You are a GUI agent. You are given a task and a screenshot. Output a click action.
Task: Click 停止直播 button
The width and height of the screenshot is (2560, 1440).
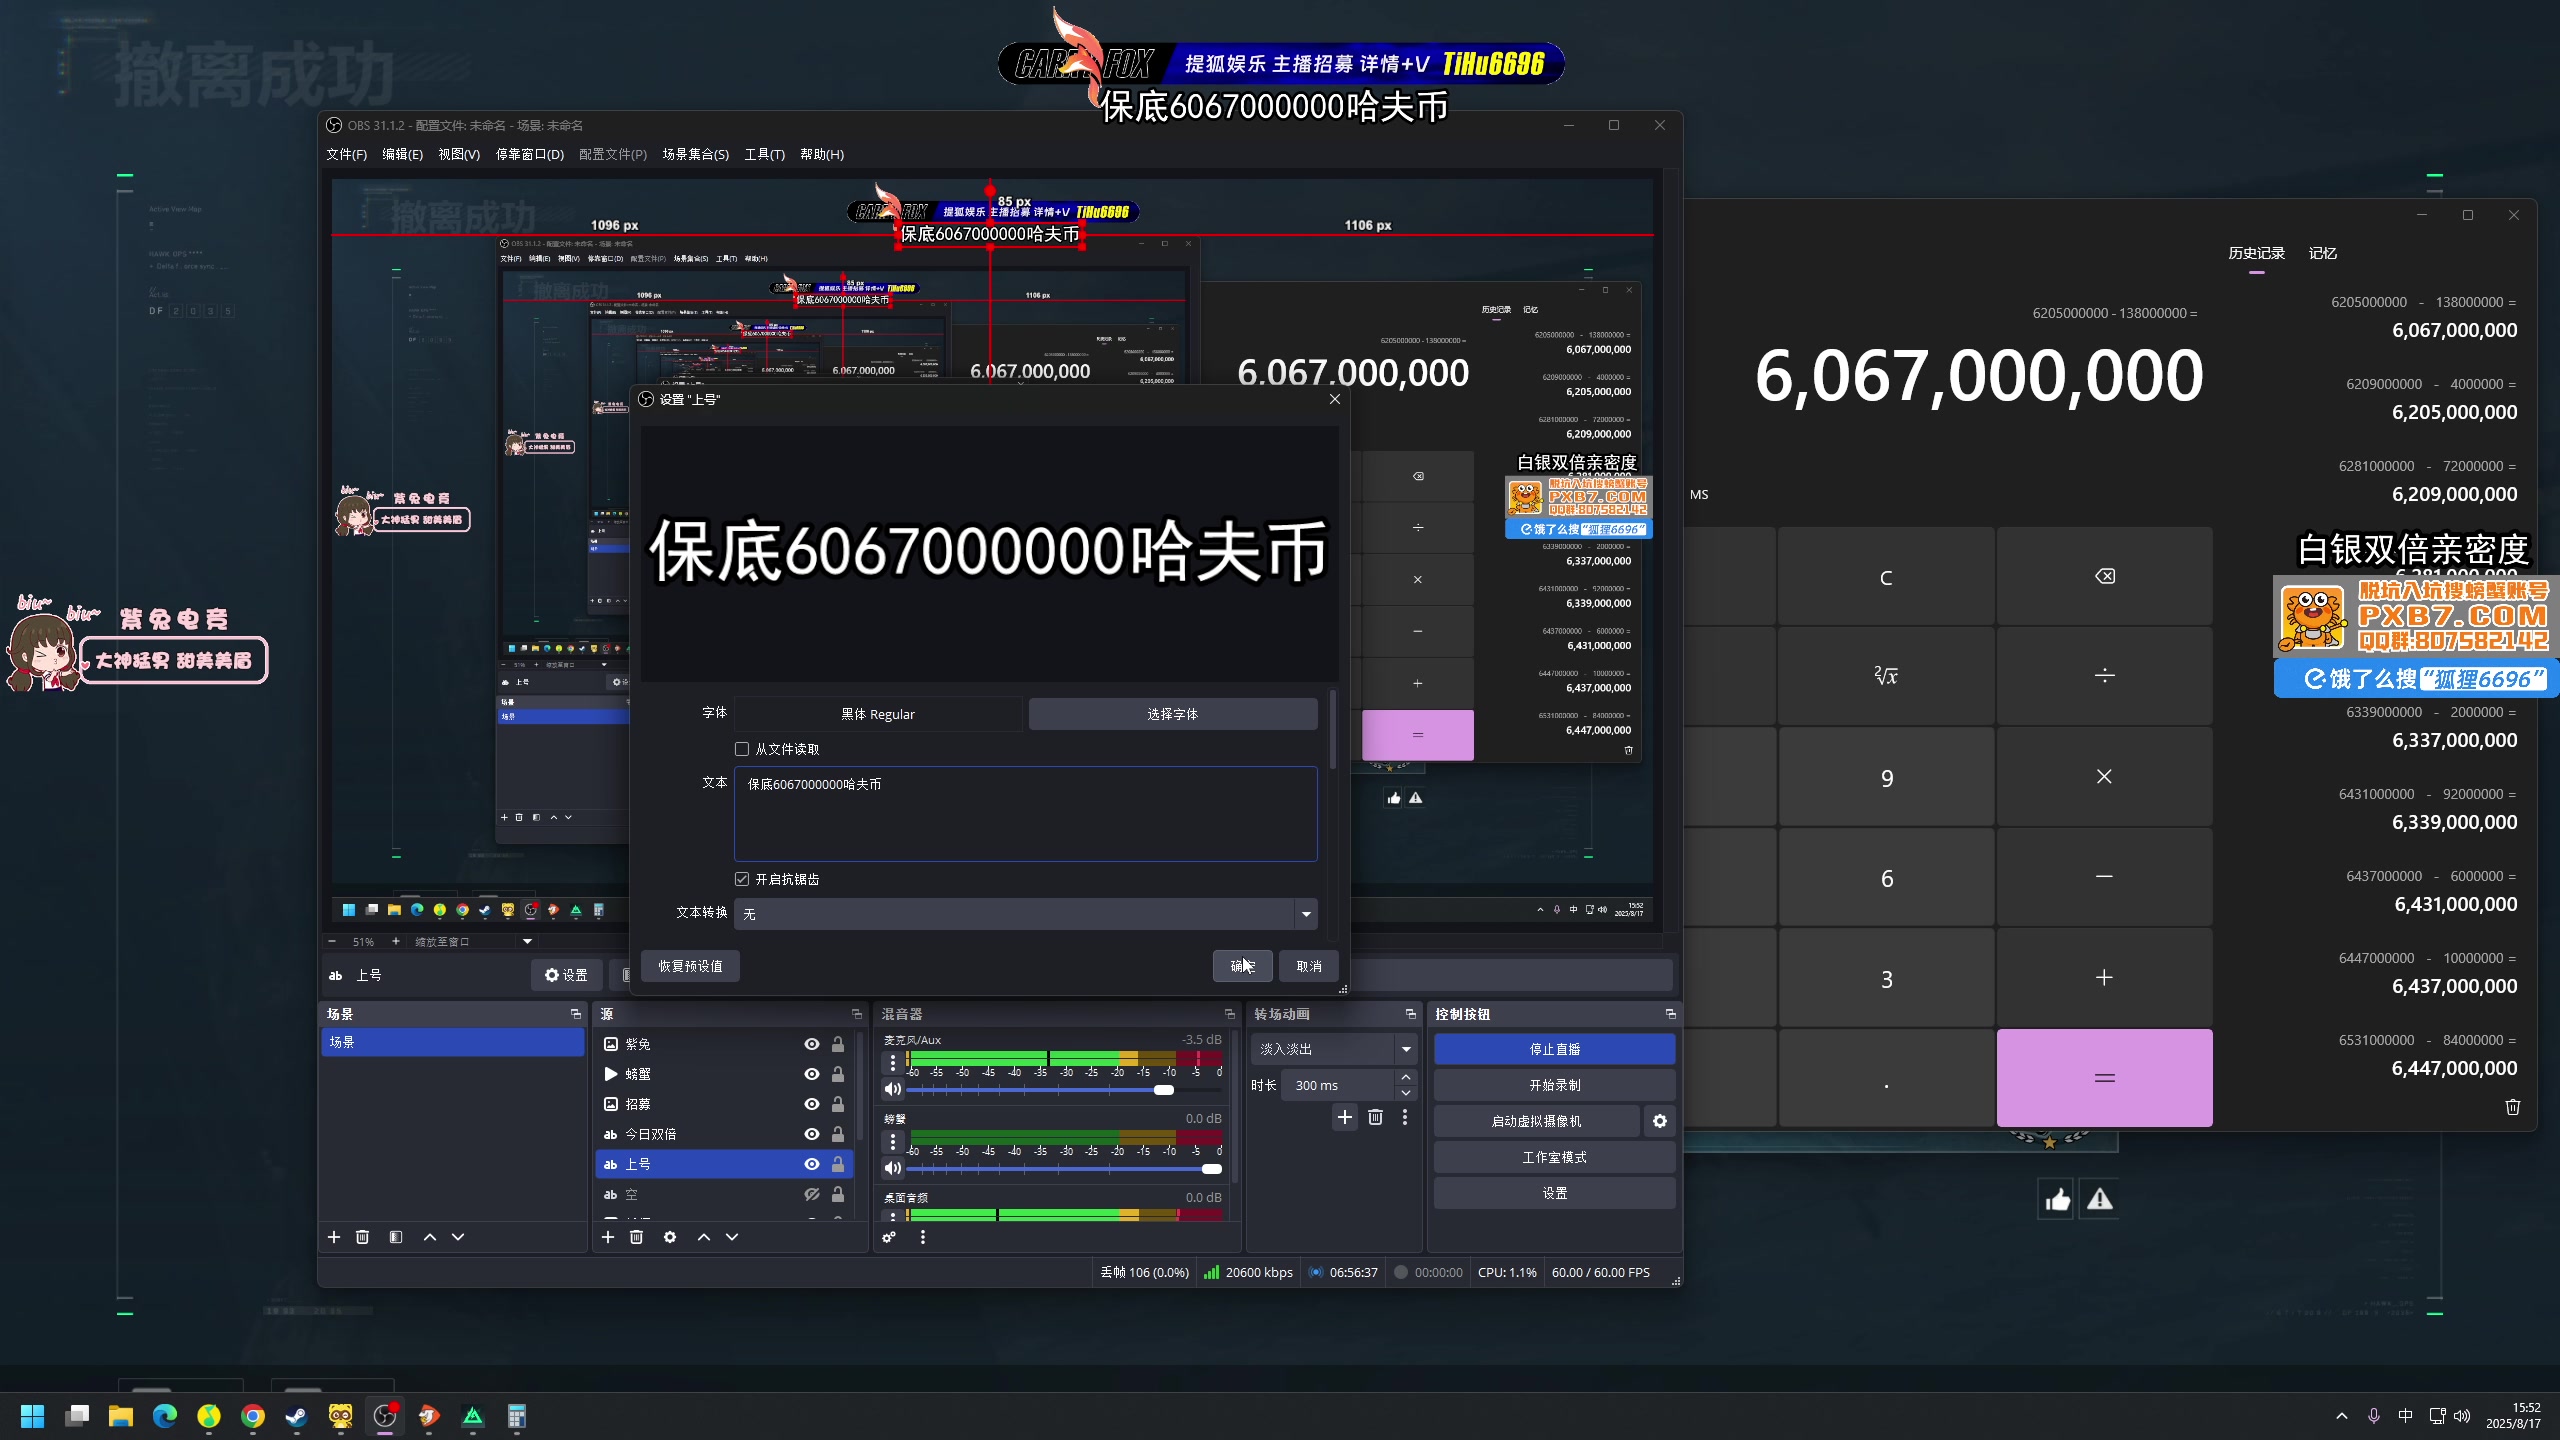point(1555,1049)
